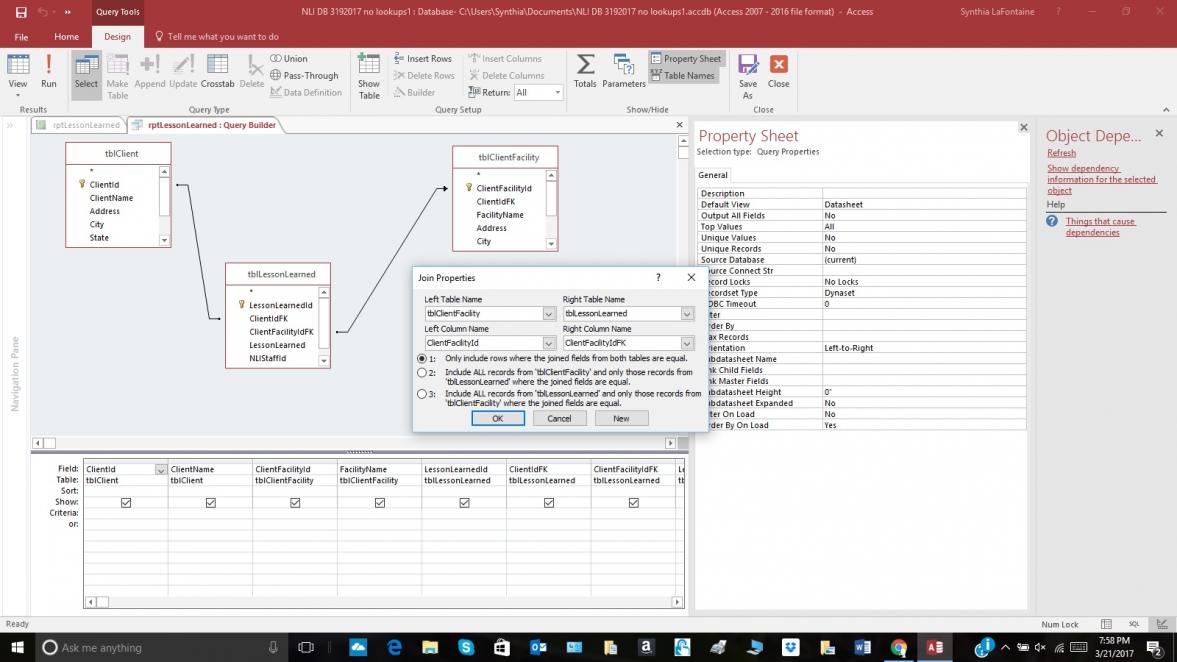Uncheck Show box for ClientFacilityId column
This screenshot has height=662, width=1177.
(295, 503)
